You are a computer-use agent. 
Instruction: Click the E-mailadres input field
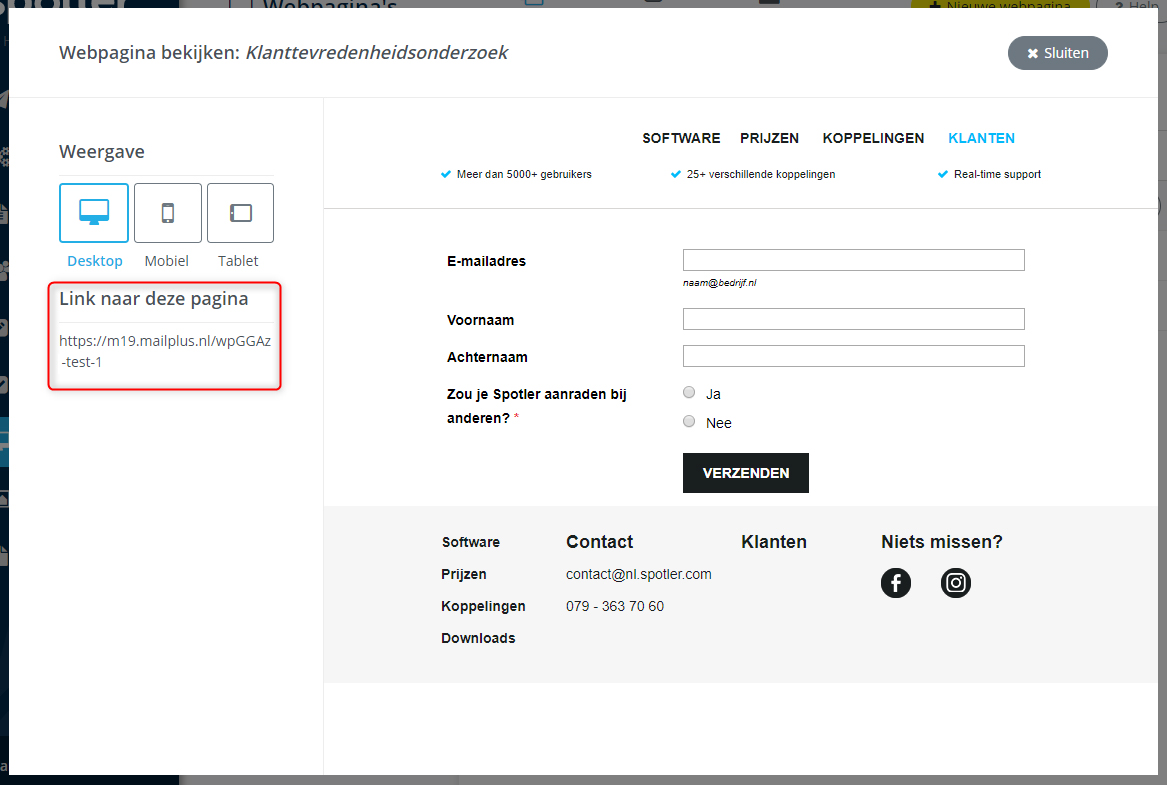[853, 260]
